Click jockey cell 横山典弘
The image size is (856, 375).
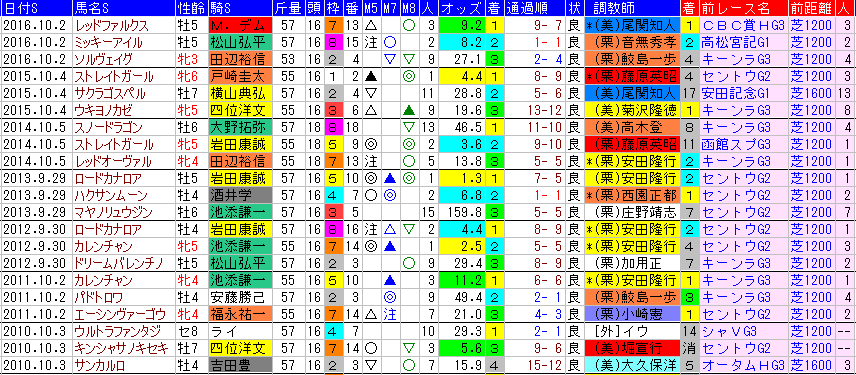240,93
